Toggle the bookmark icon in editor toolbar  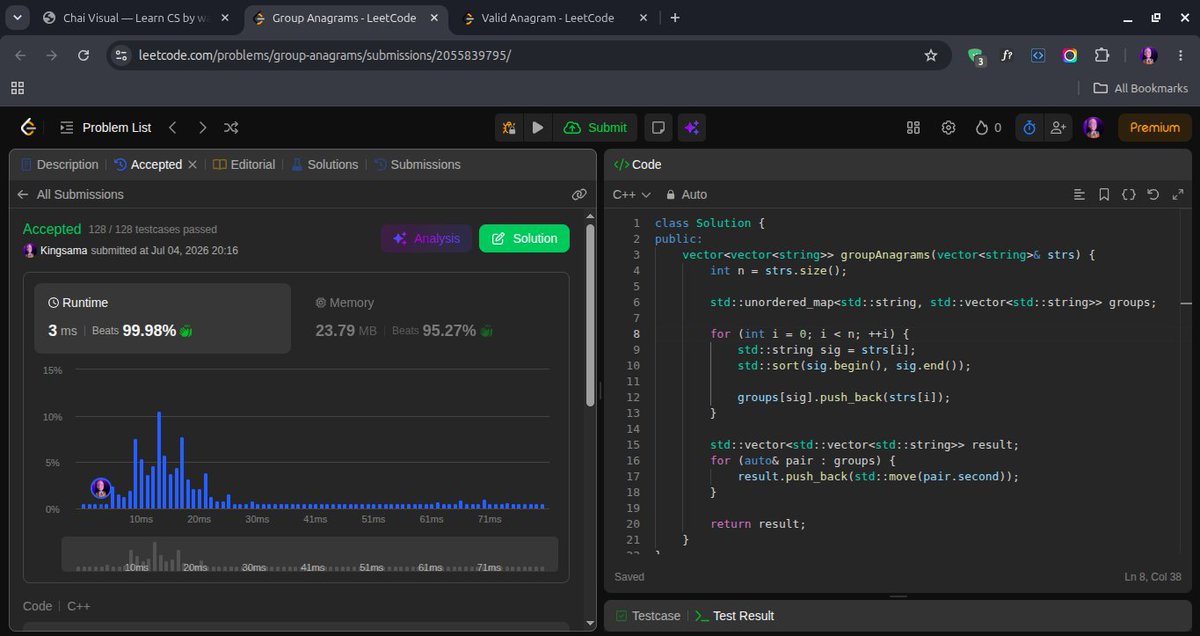(1104, 194)
